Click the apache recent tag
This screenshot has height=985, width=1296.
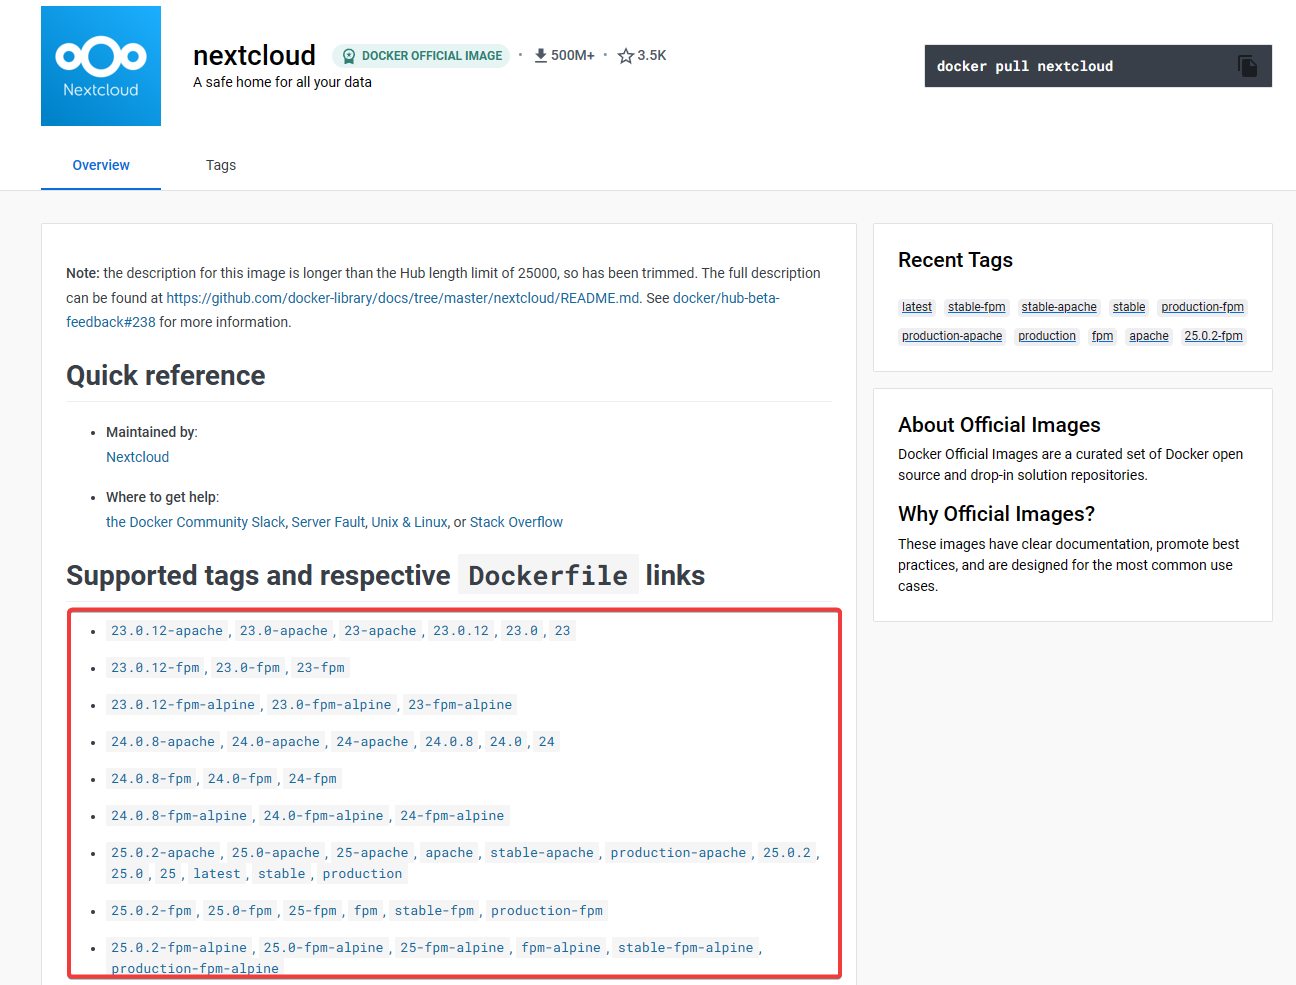1148,336
